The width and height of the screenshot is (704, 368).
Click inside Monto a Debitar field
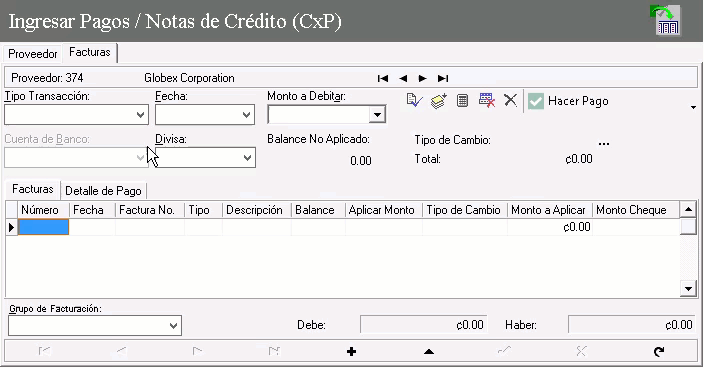point(319,115)
